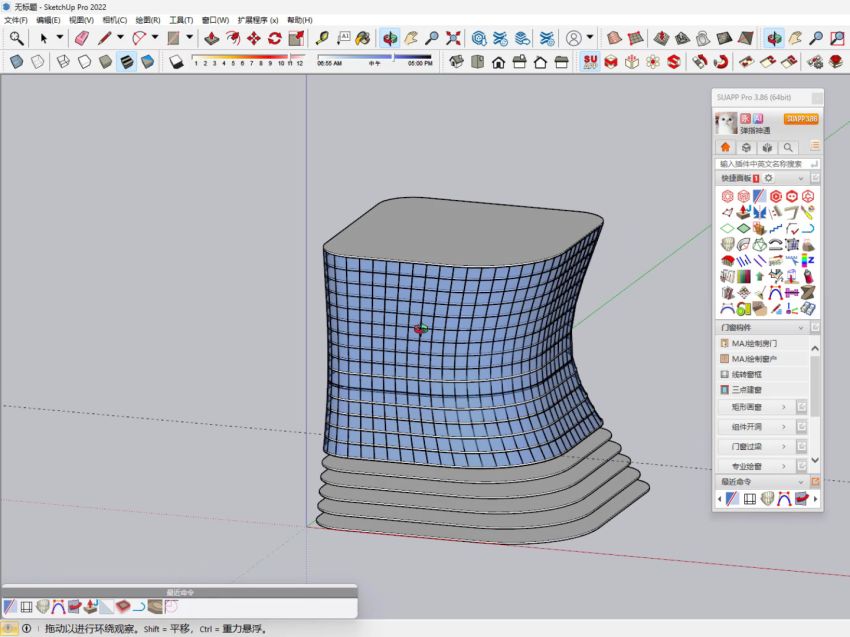Switch to Top view
This screenshot has width=850, height=637.
pos(478,62)
